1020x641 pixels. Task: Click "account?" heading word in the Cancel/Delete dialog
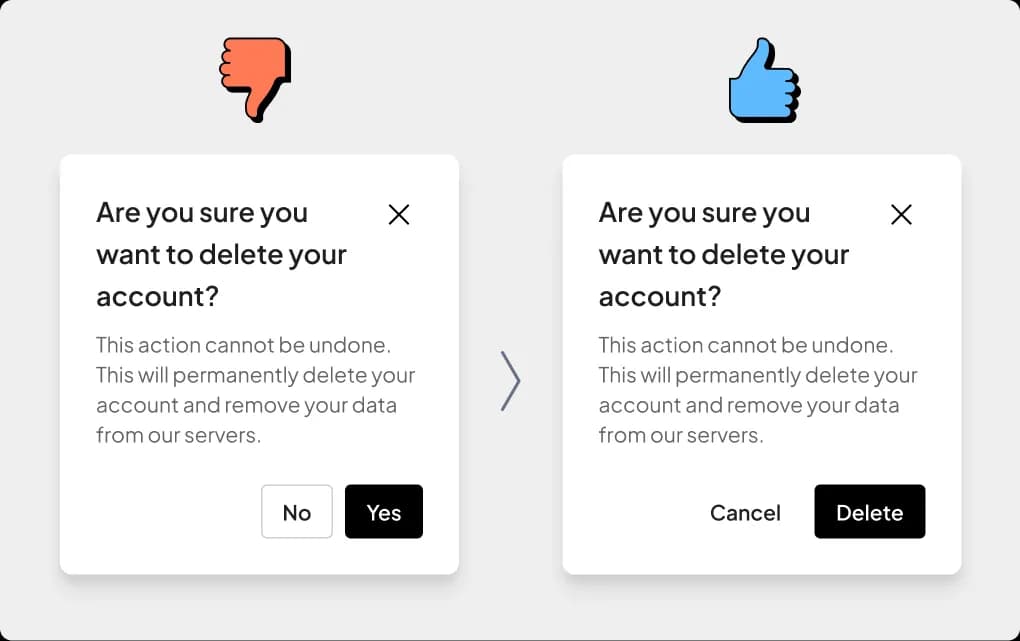click(x=660, y=297)
